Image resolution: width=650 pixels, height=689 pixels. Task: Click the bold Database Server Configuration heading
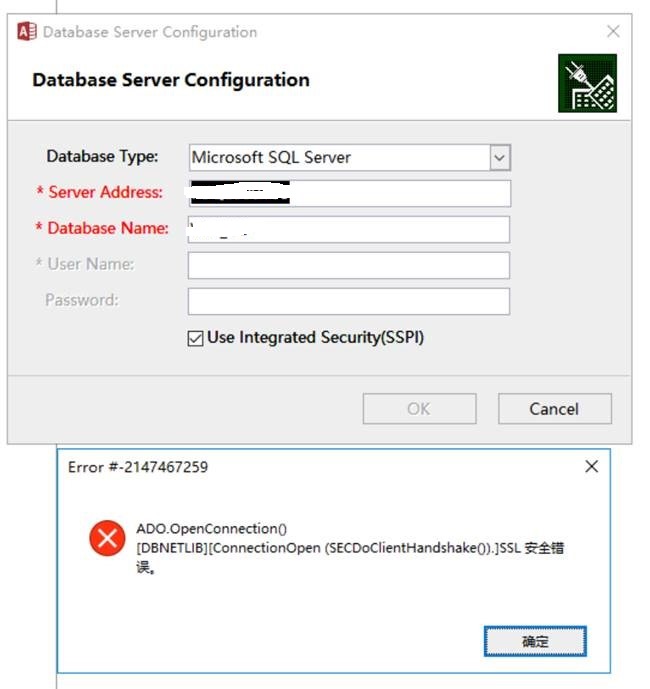tap(171, 80)
